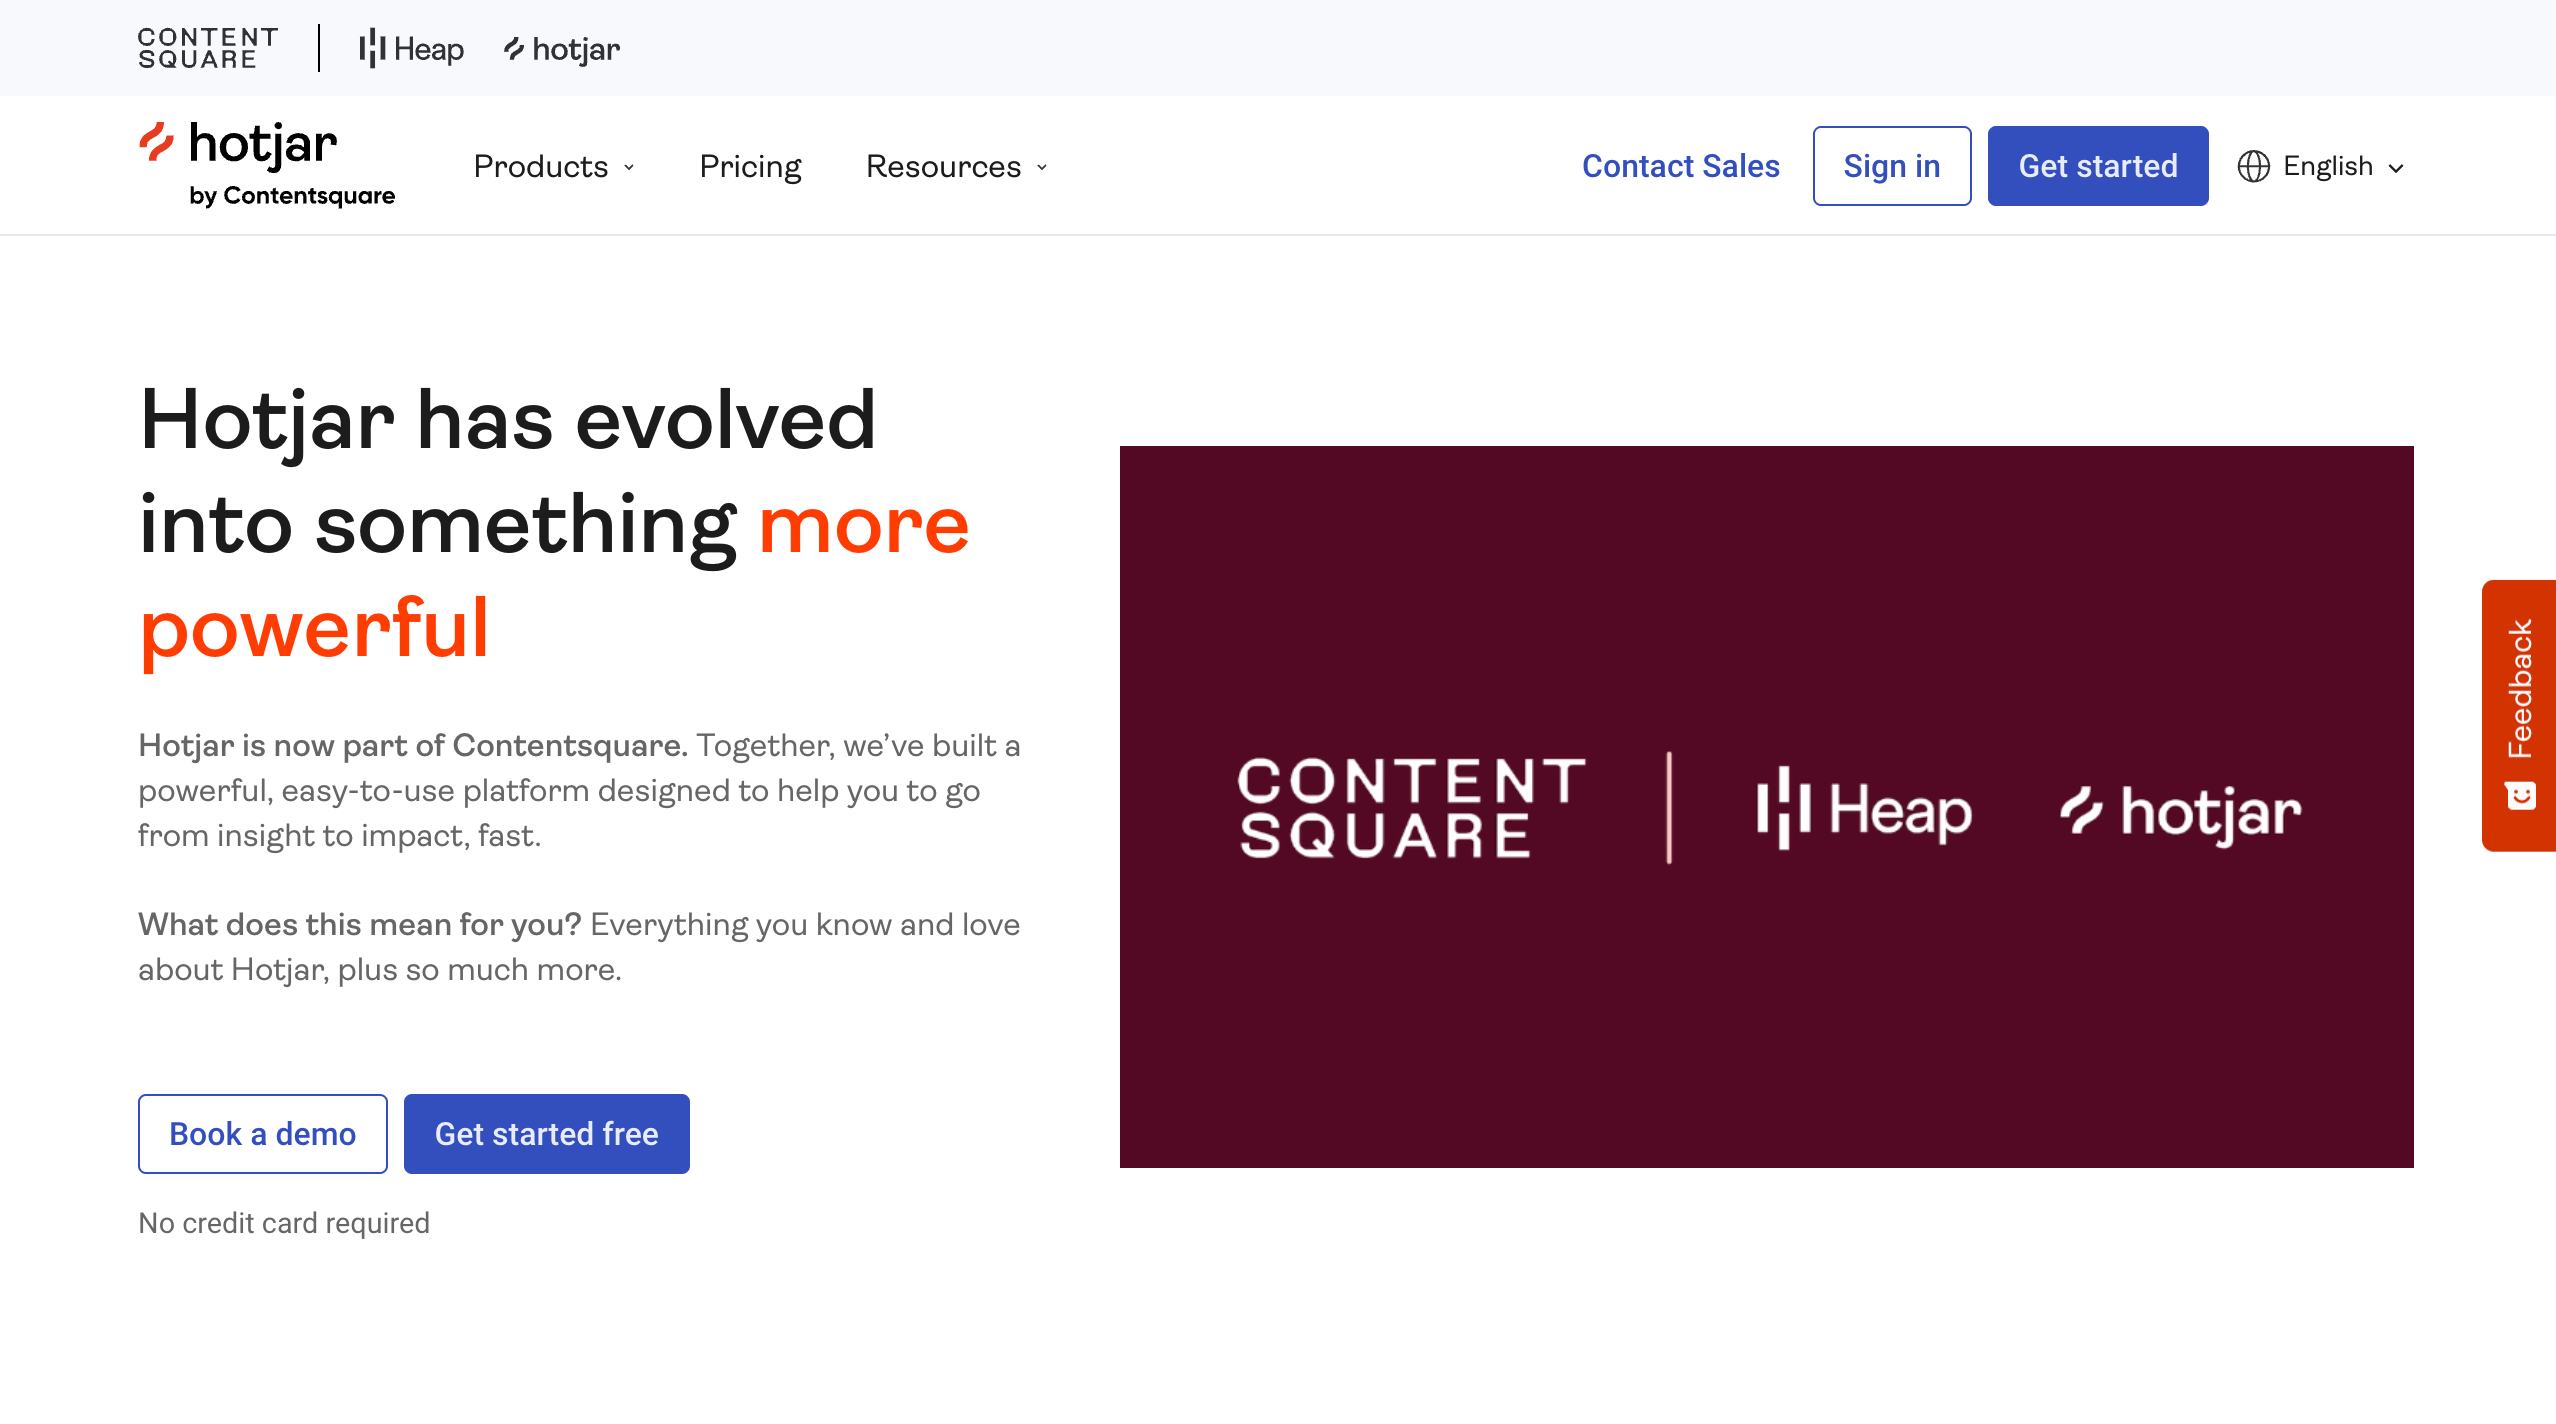Click the Heap logo in hero banner

(1864, 808)
